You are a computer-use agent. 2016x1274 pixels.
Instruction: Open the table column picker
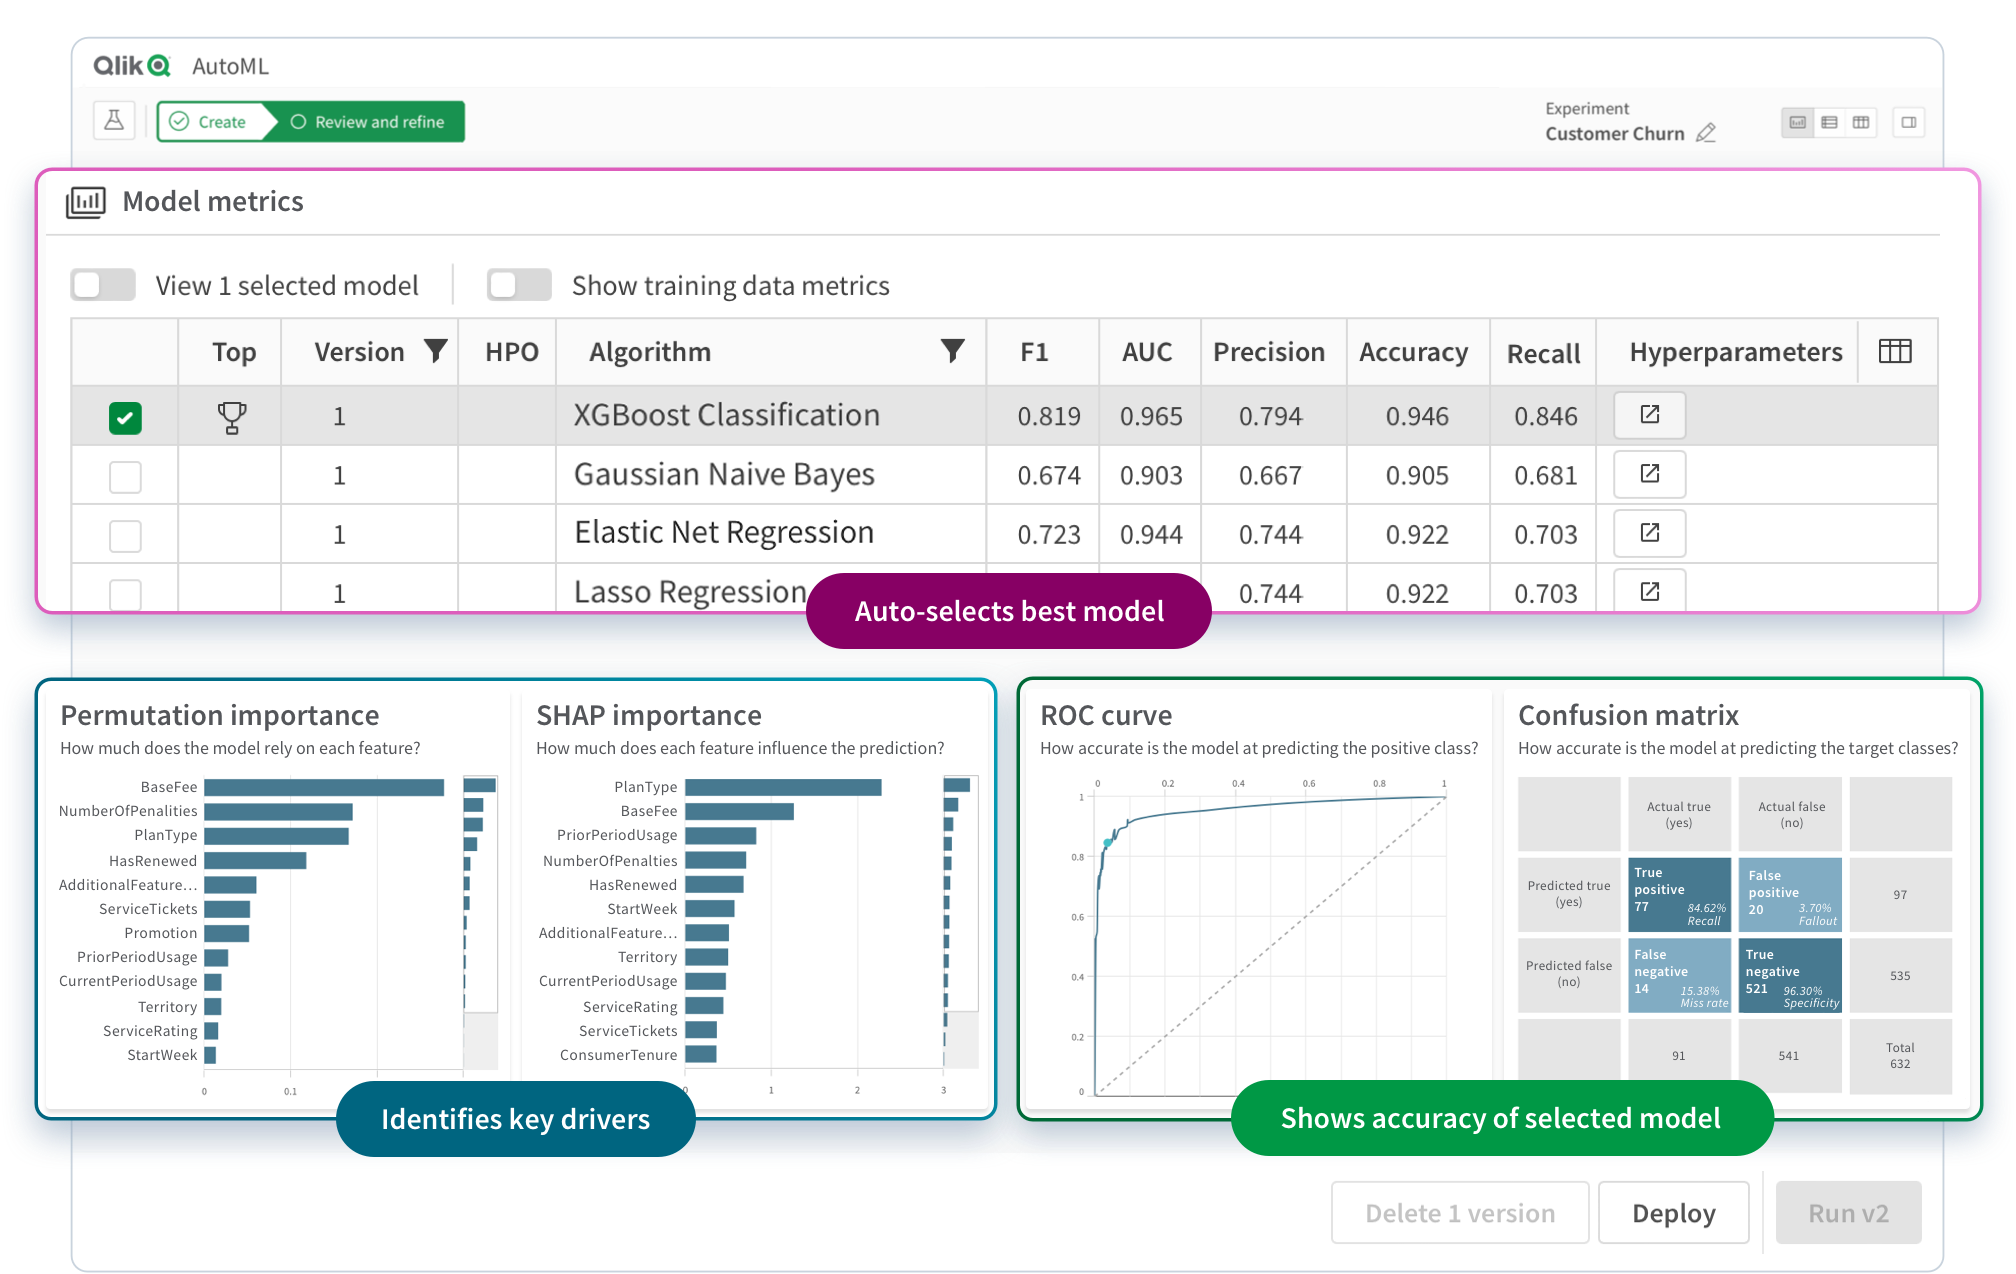[x=1895, y=351]
